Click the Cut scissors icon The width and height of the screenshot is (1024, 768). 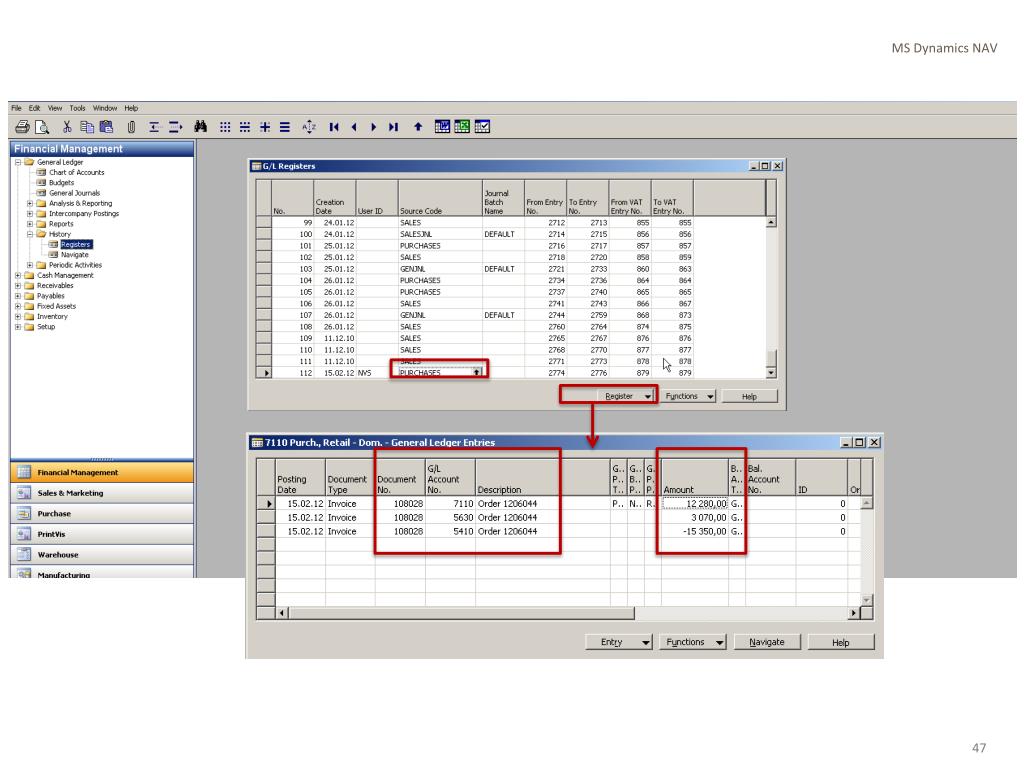(67, 127)
